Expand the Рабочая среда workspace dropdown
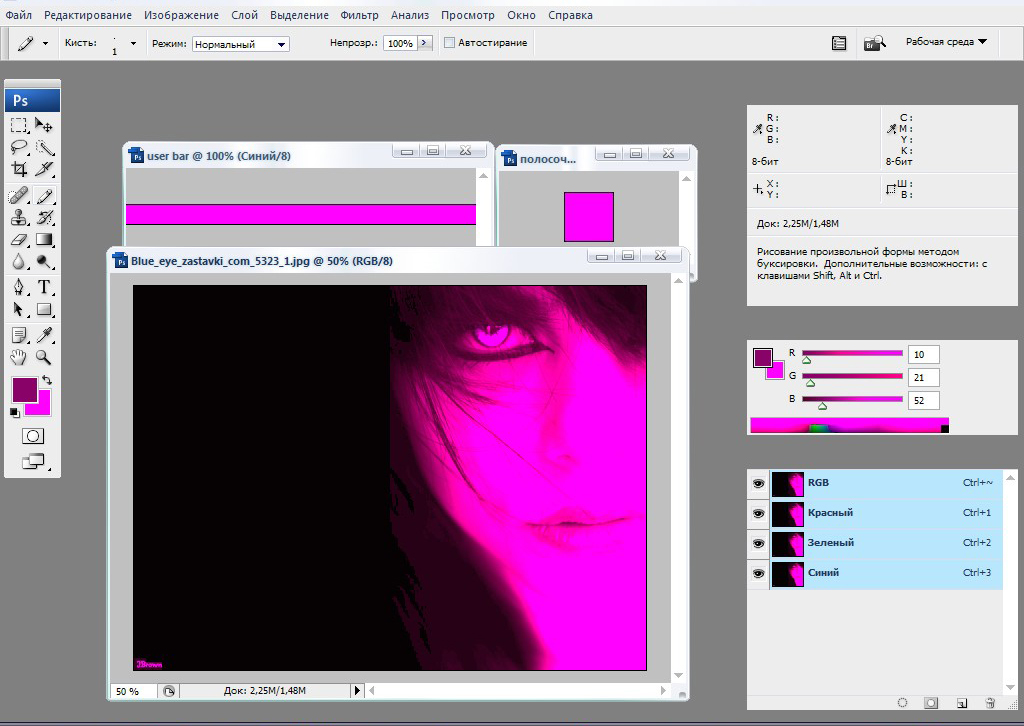The image size is (1024, 726). click(x=946, y=42)
